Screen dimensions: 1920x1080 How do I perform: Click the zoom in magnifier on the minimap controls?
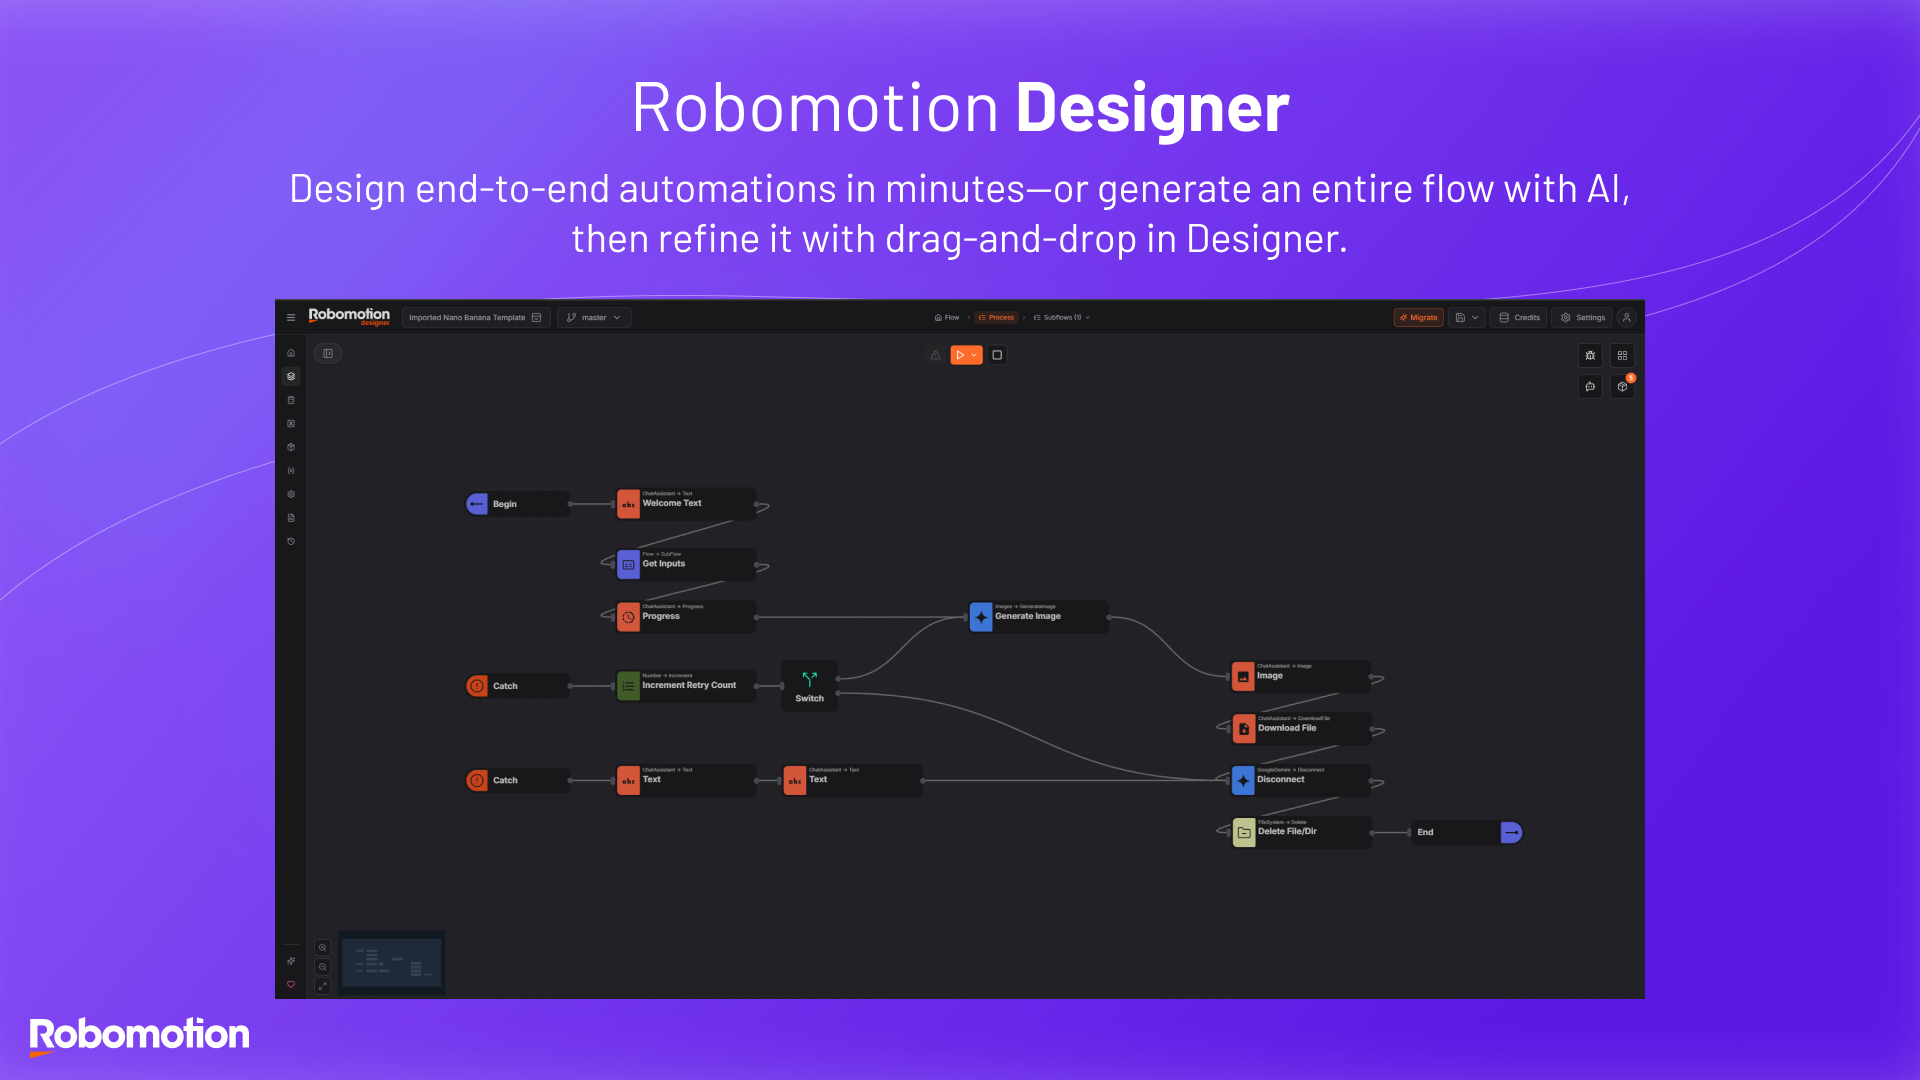click(x=322, y=948)
